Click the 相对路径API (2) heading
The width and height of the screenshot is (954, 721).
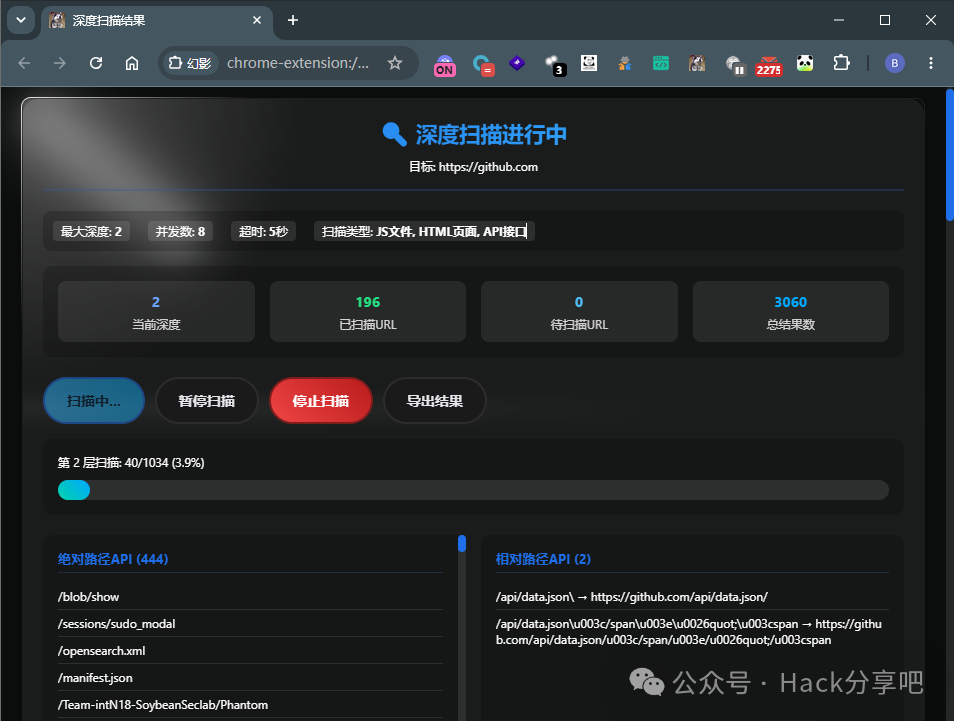(x=543, y=559)
